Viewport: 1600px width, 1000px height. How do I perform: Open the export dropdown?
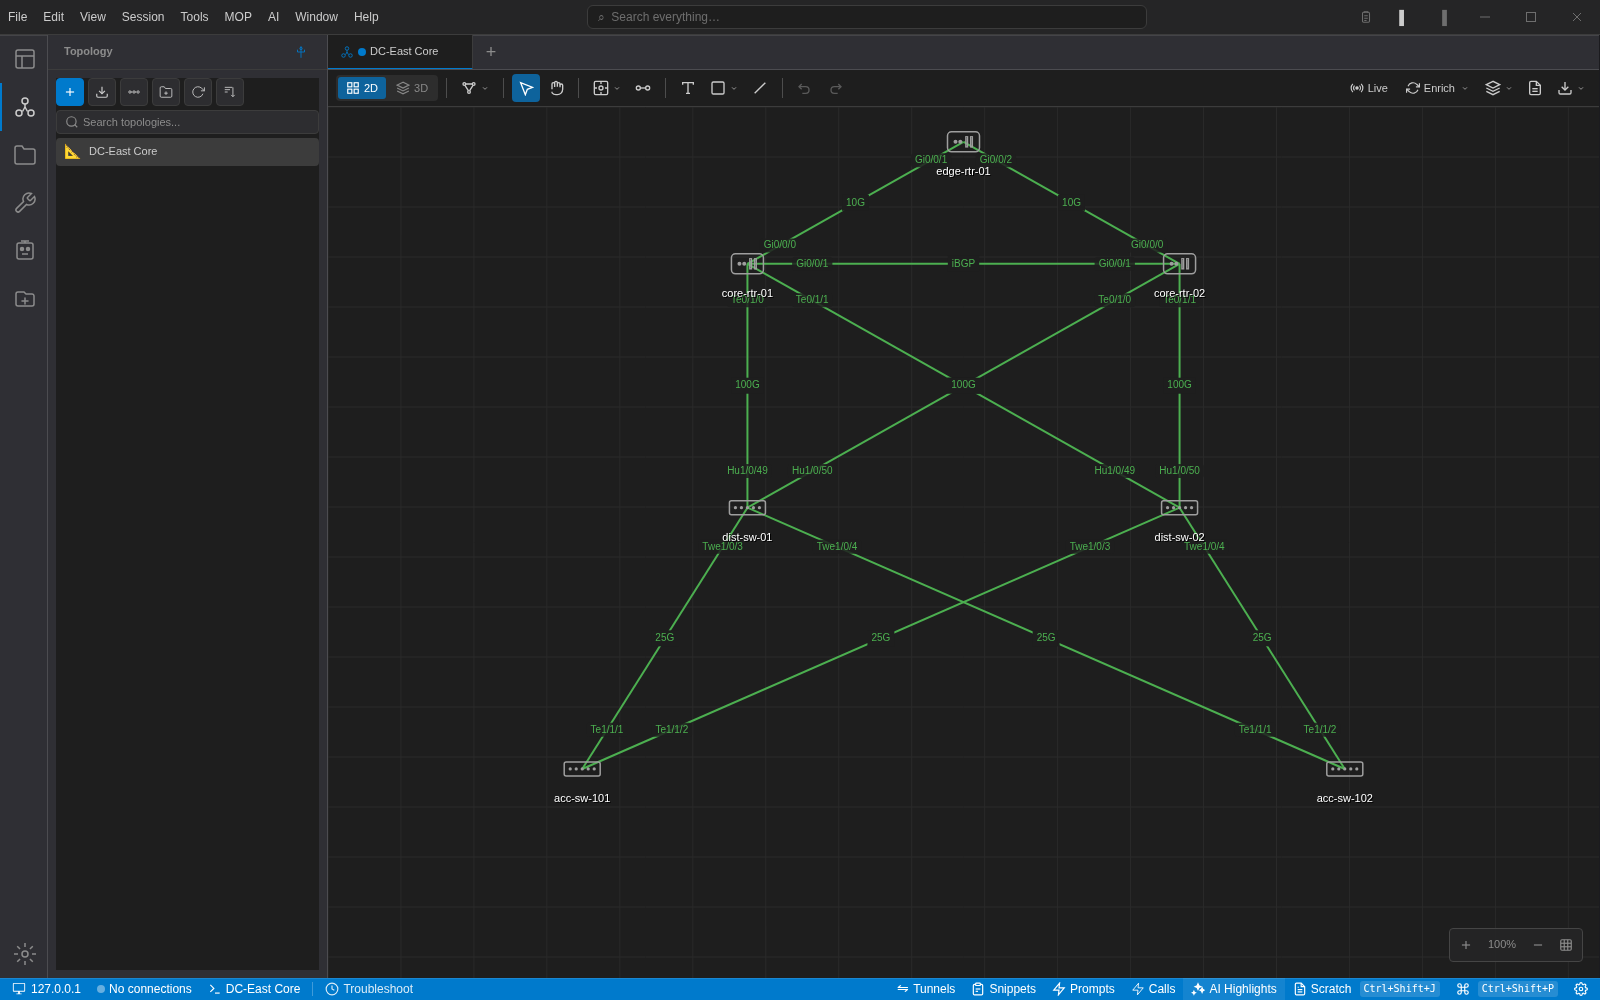(1571, 88)
